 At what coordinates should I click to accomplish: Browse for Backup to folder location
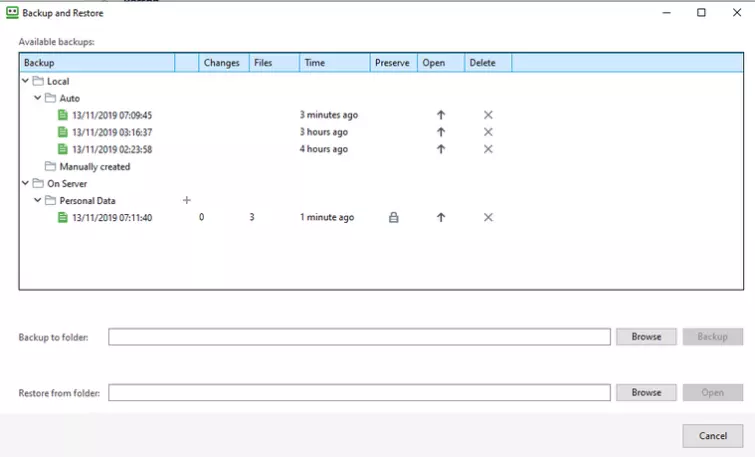pos(646,337)
